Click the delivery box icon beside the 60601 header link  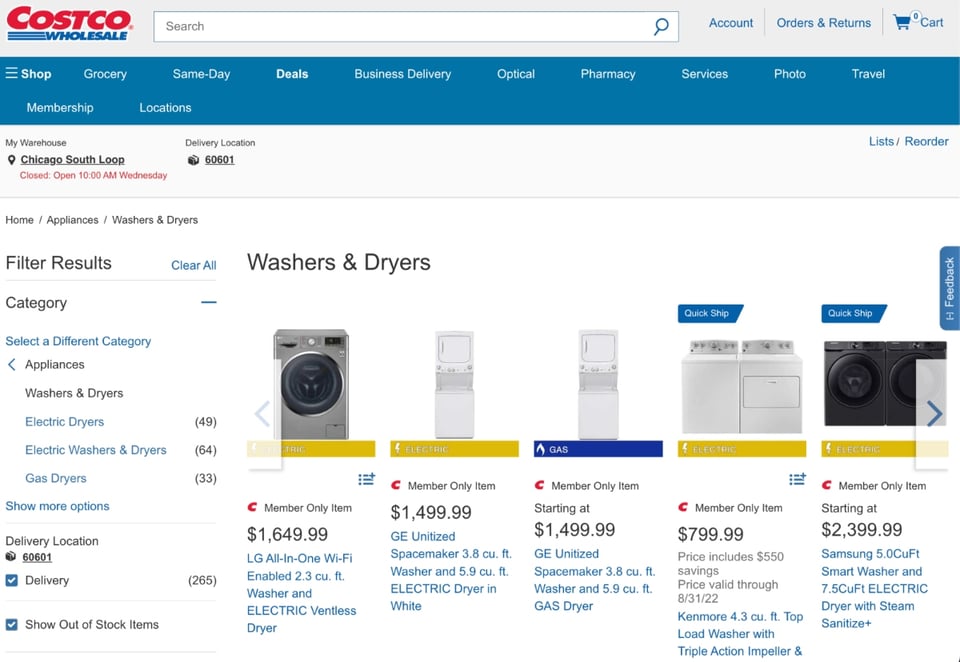click(193, 160)
